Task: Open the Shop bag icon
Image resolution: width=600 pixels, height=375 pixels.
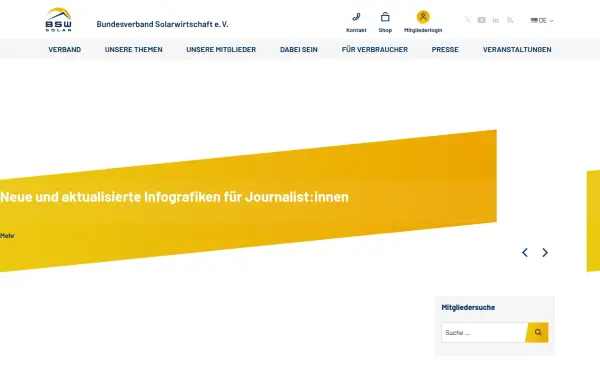Action: point(385,17)
